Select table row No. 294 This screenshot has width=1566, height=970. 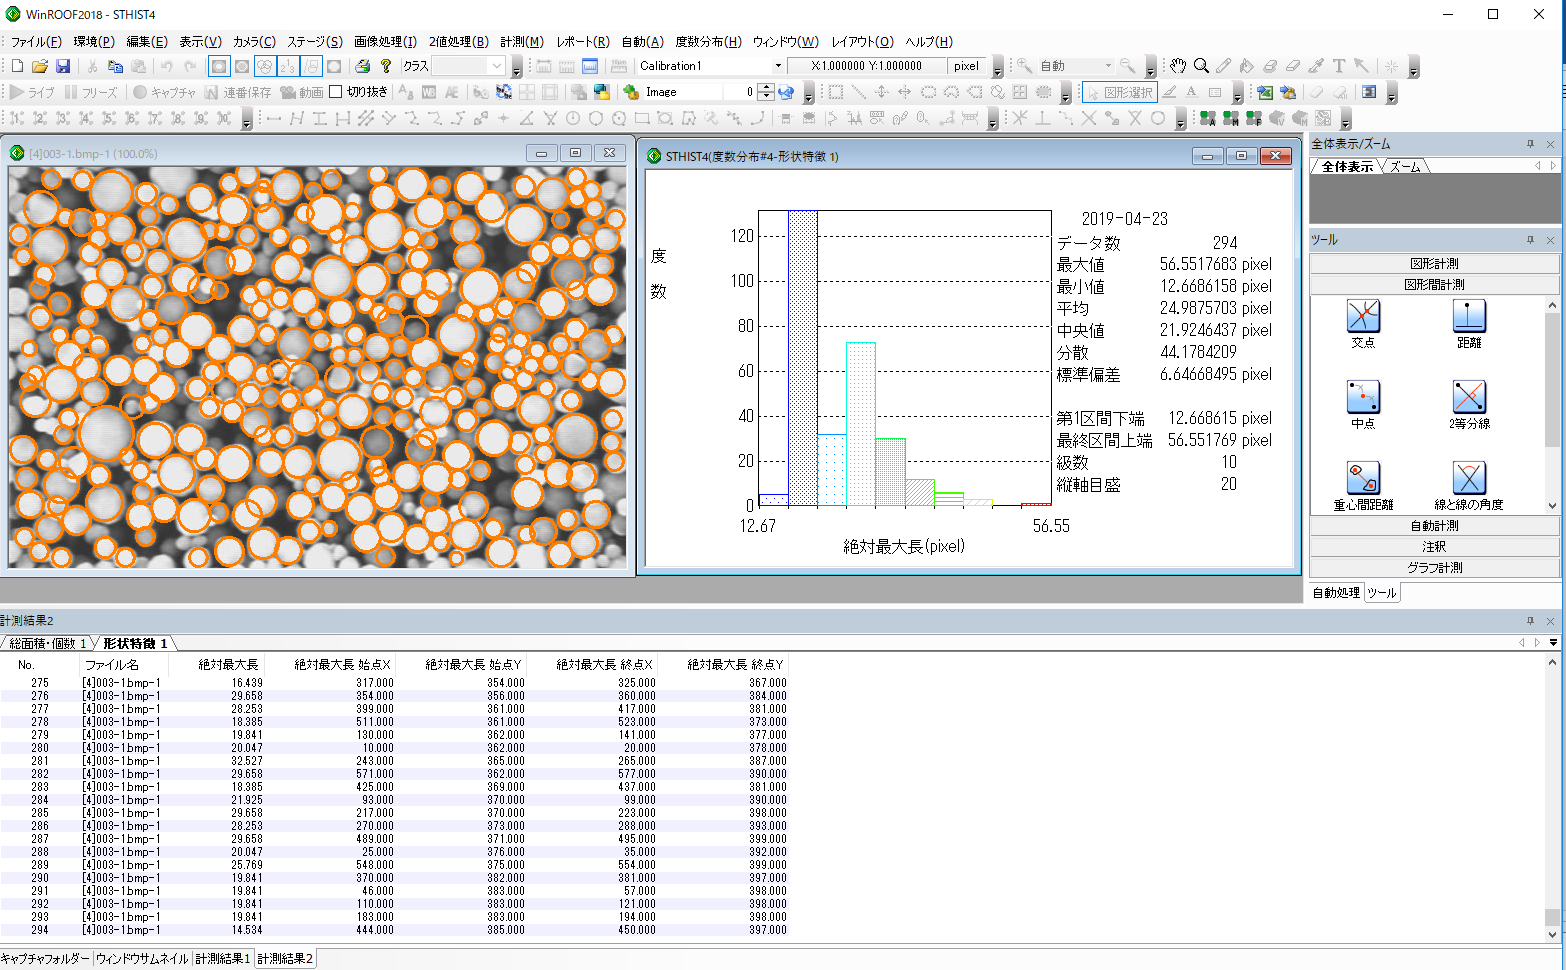395,930
